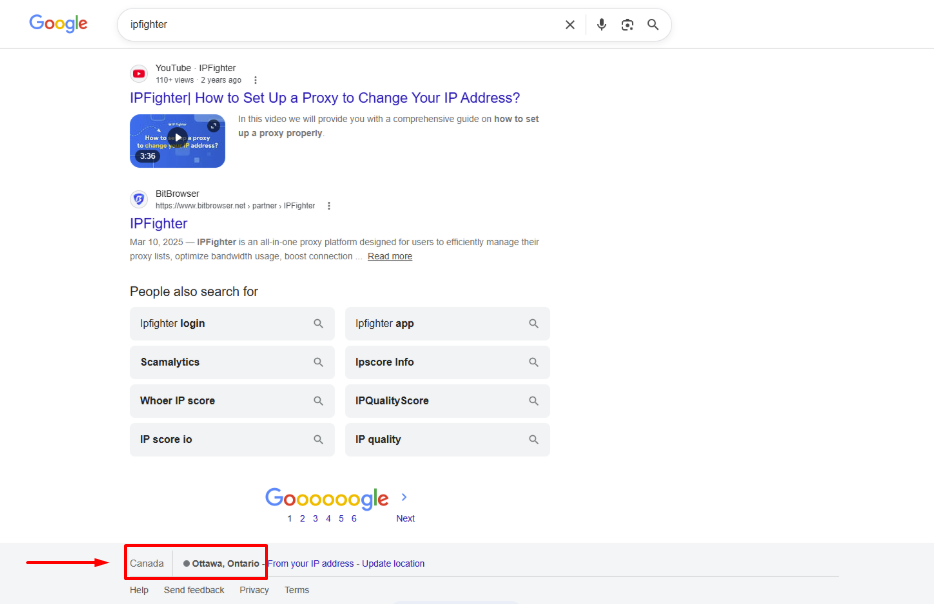Play the proxy setup video thumbnail
Image resolution: width=934 pixels, height=604 pixels.
point(178,141)
